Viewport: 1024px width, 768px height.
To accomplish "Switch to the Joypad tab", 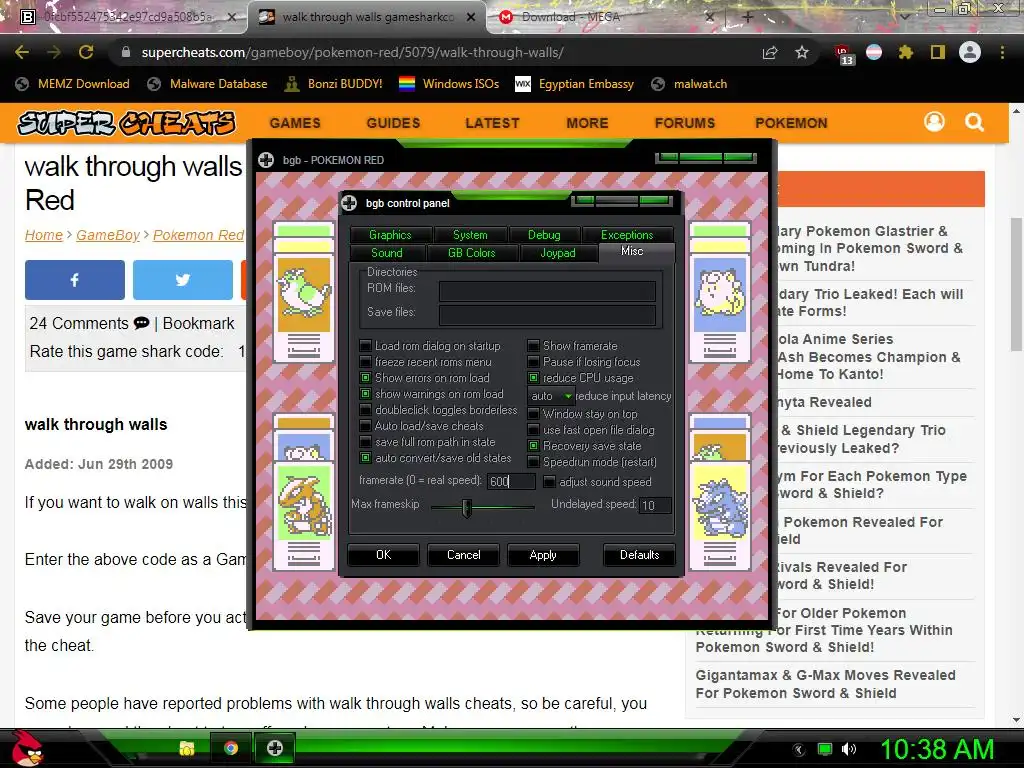I will [558, 253].
